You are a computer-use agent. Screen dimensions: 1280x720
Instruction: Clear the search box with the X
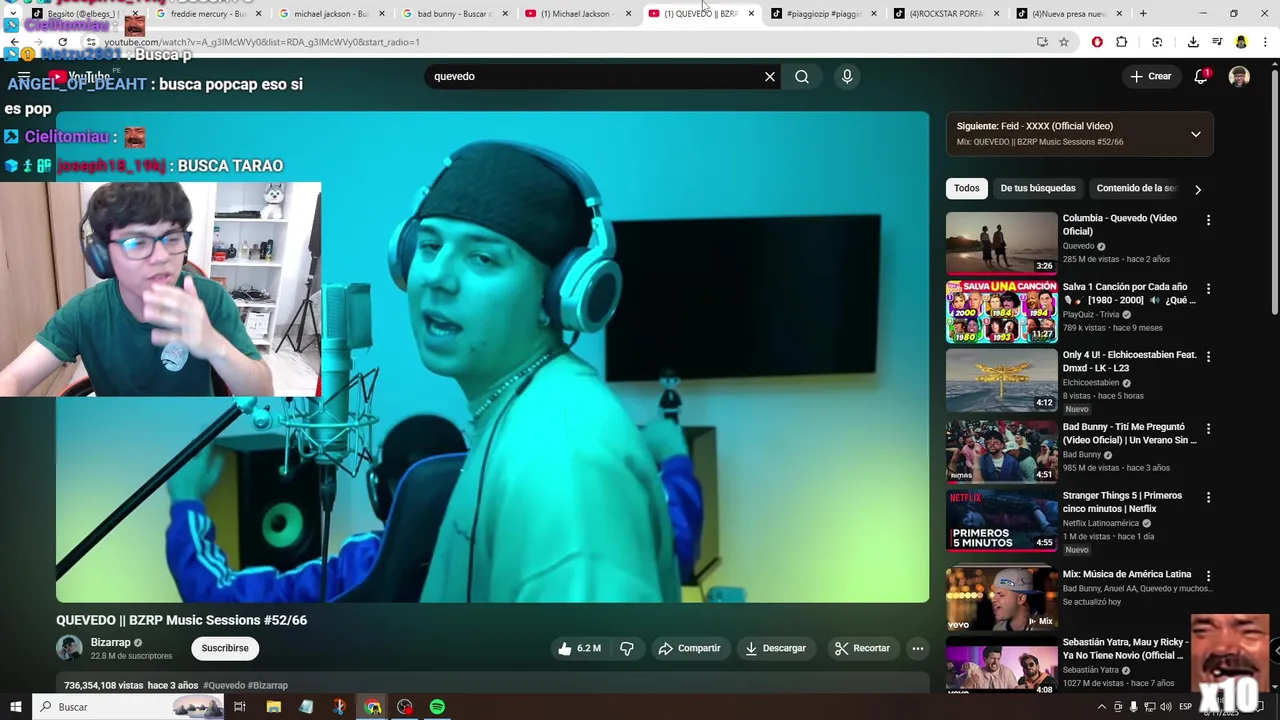770,77
